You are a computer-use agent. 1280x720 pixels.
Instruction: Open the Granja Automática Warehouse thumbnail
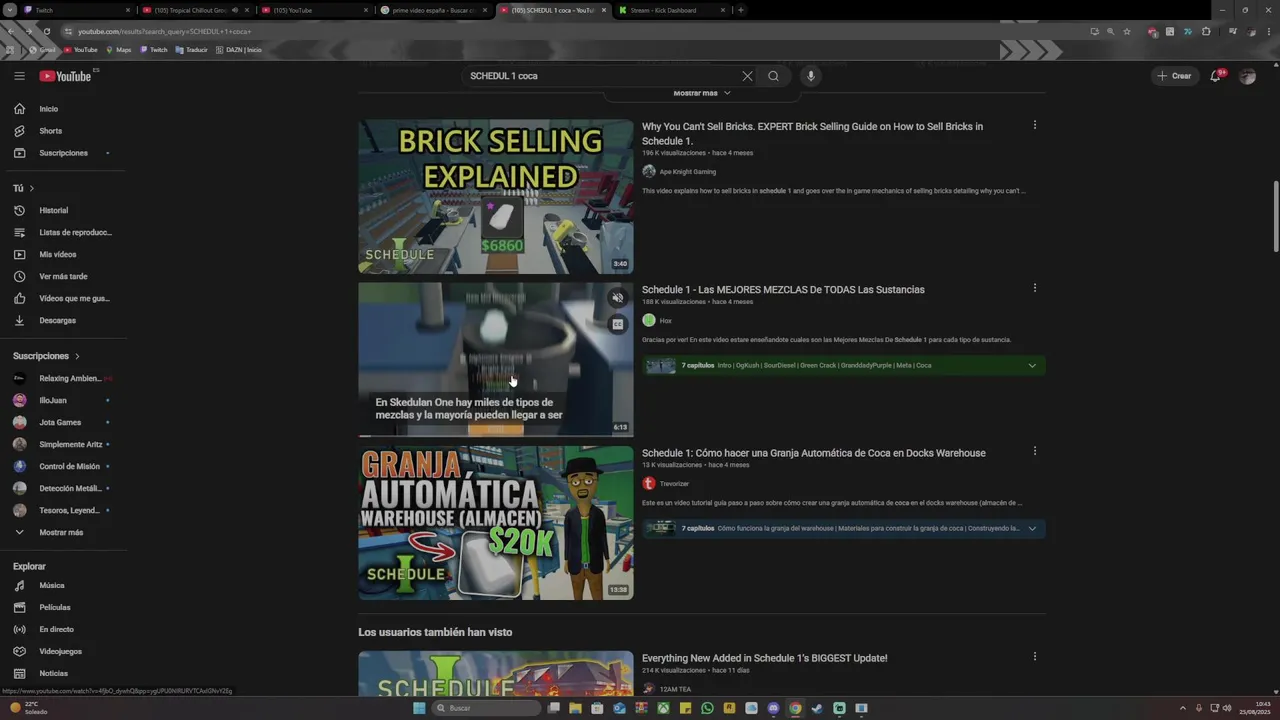(496, 523)
